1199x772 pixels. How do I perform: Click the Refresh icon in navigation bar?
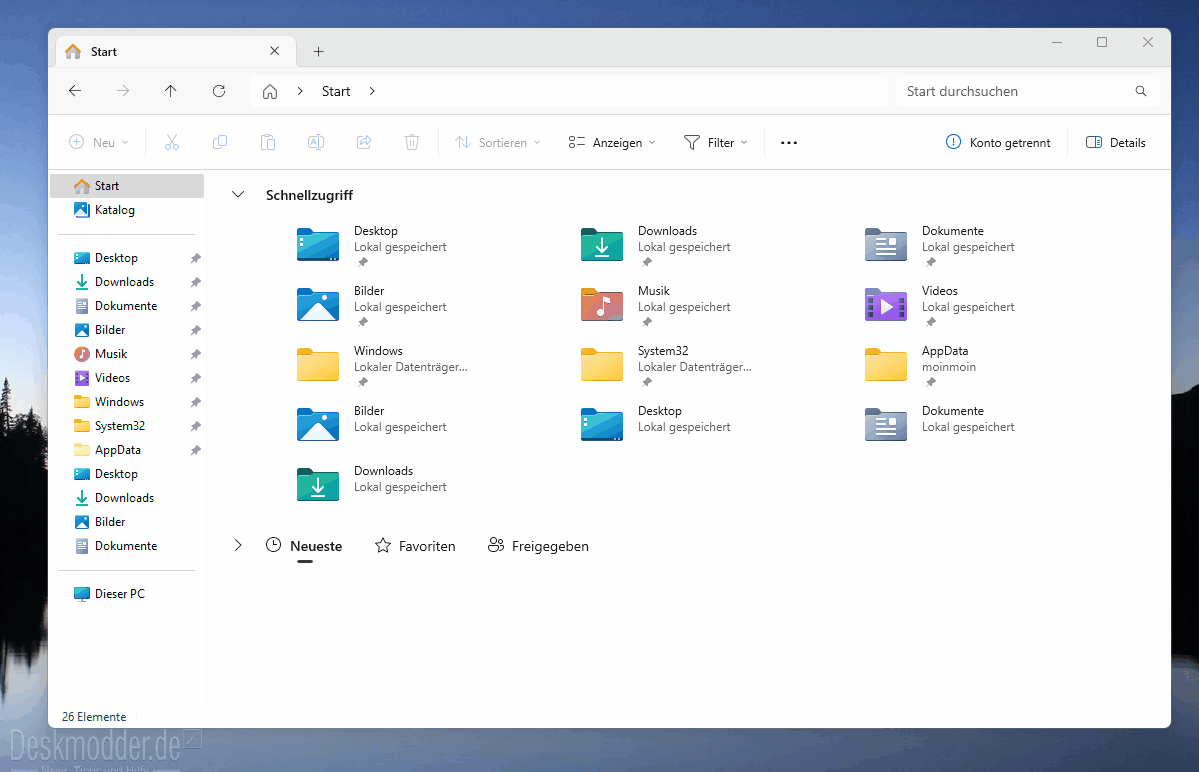point(219,91)
